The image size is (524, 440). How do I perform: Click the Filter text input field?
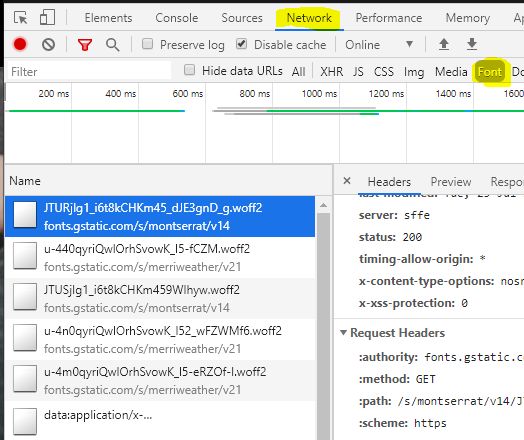89,71
